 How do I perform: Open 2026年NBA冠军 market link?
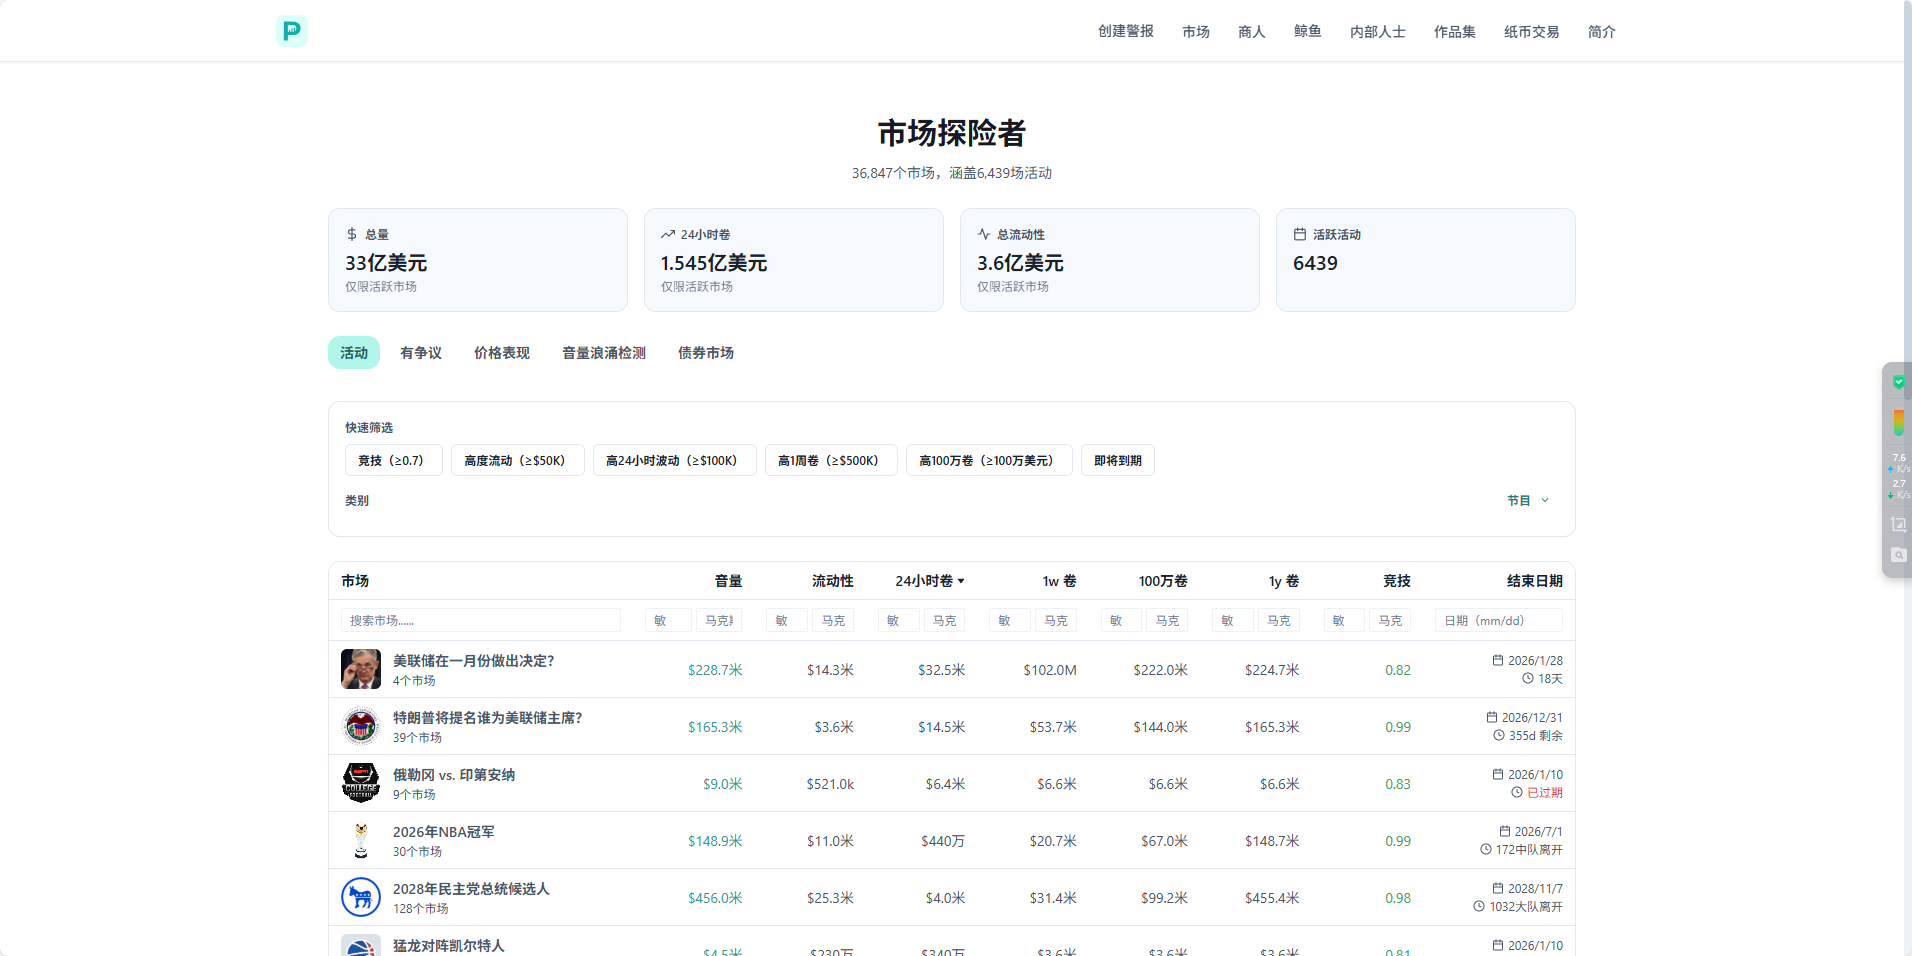click(x=443, y=832)
